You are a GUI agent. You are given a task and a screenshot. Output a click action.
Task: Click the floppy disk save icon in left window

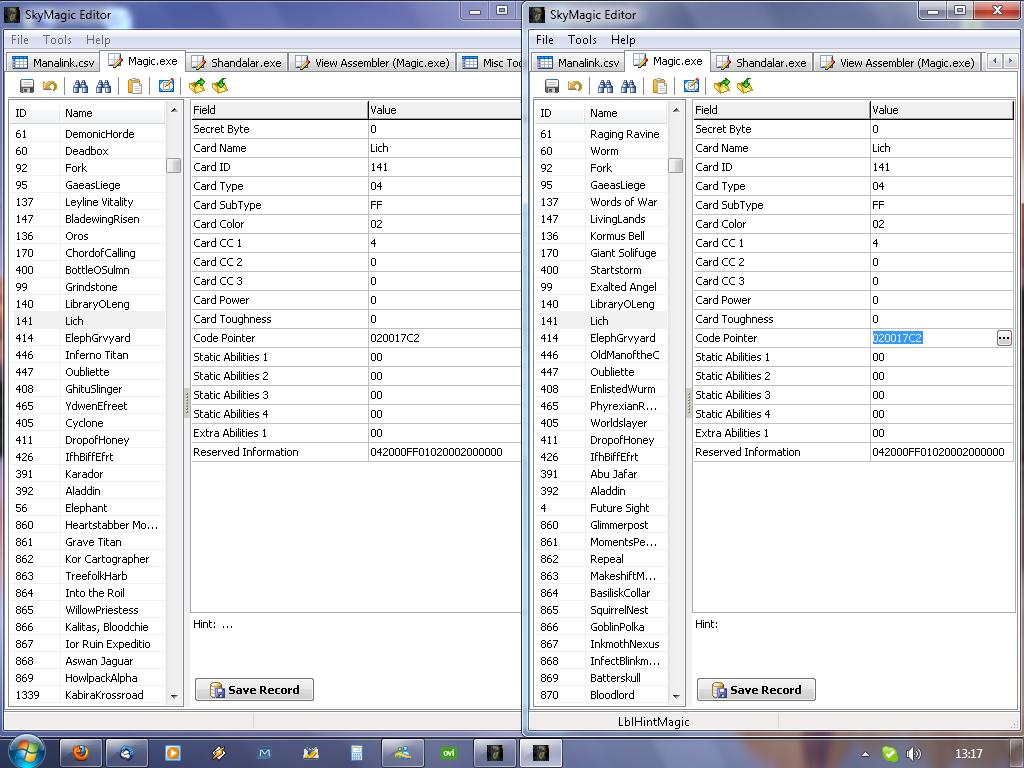tap(27, 86)
